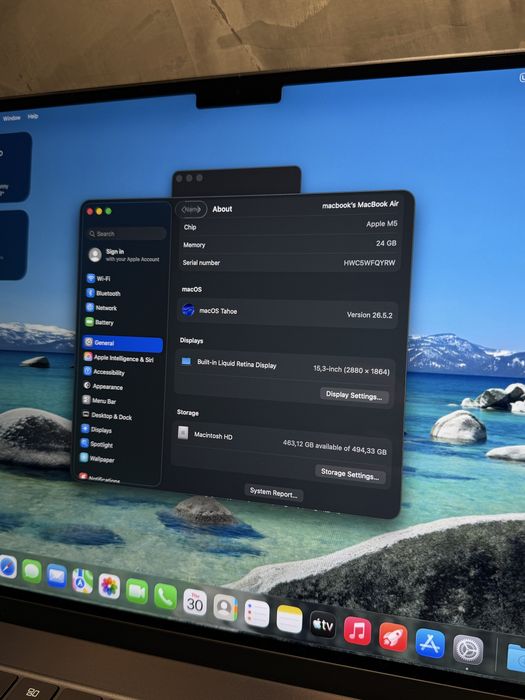
Task: Click the "15,3-inch (2880 × 1864)" display size
Action: pos(351,370)
